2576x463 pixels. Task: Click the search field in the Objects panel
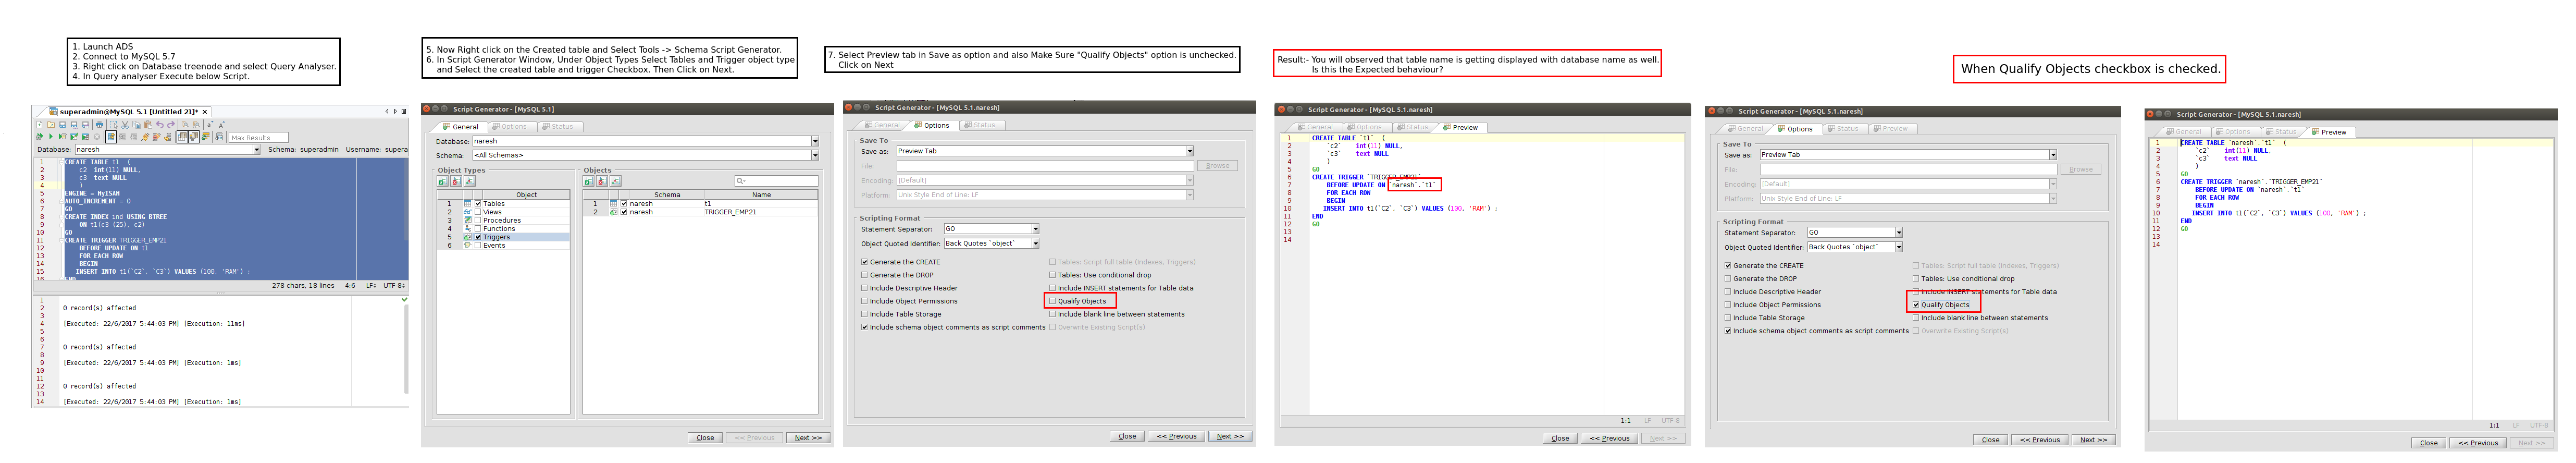tap(777, 181)
